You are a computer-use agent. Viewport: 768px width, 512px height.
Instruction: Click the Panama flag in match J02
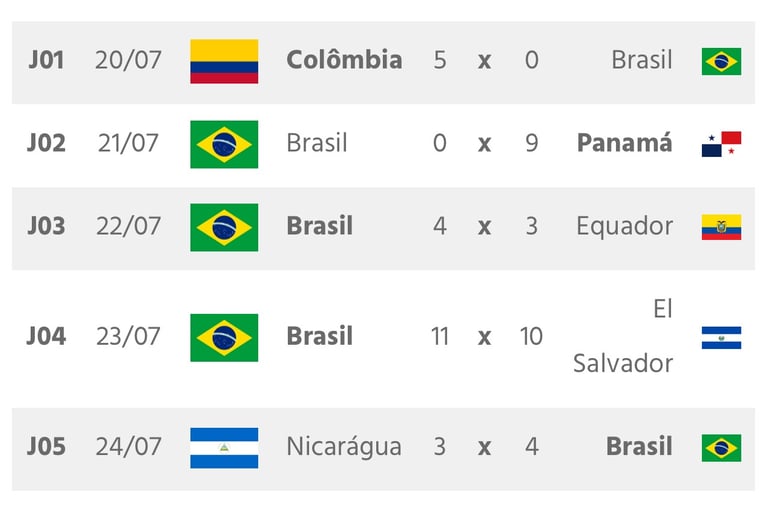pos(721,144)
